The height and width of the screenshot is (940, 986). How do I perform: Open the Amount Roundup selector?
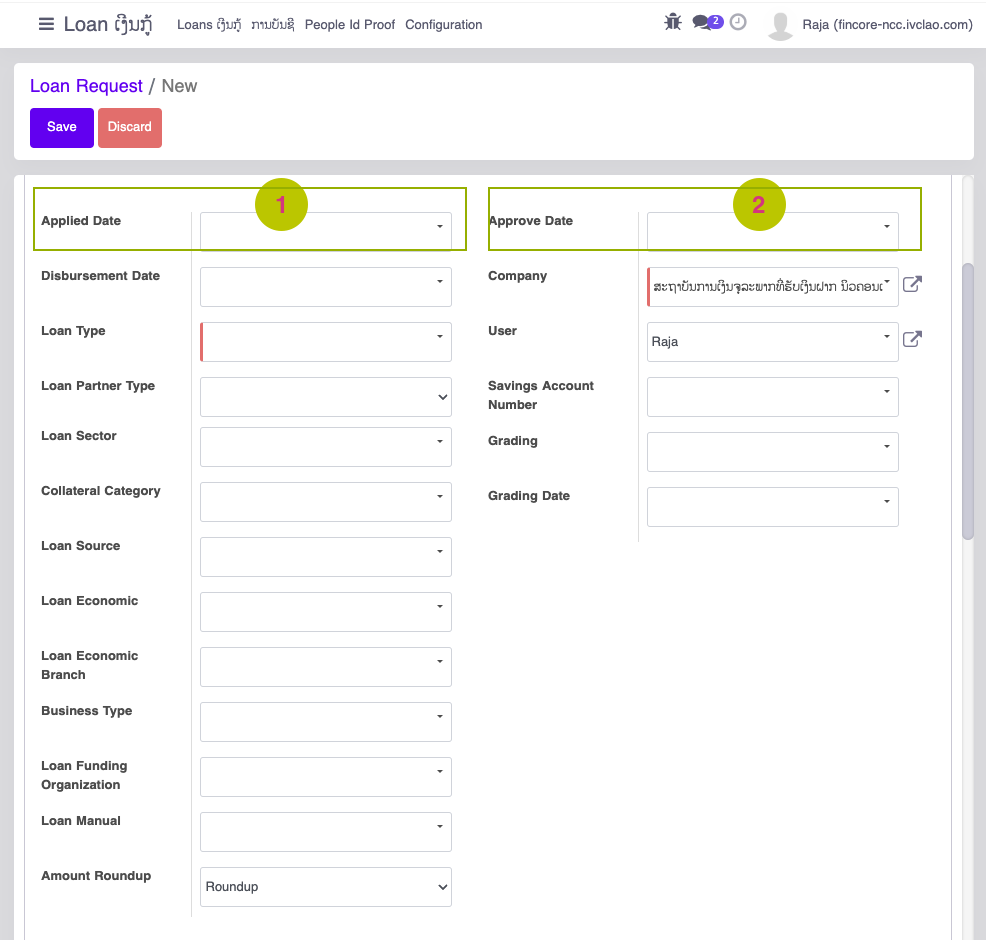(x=325, y=887)
